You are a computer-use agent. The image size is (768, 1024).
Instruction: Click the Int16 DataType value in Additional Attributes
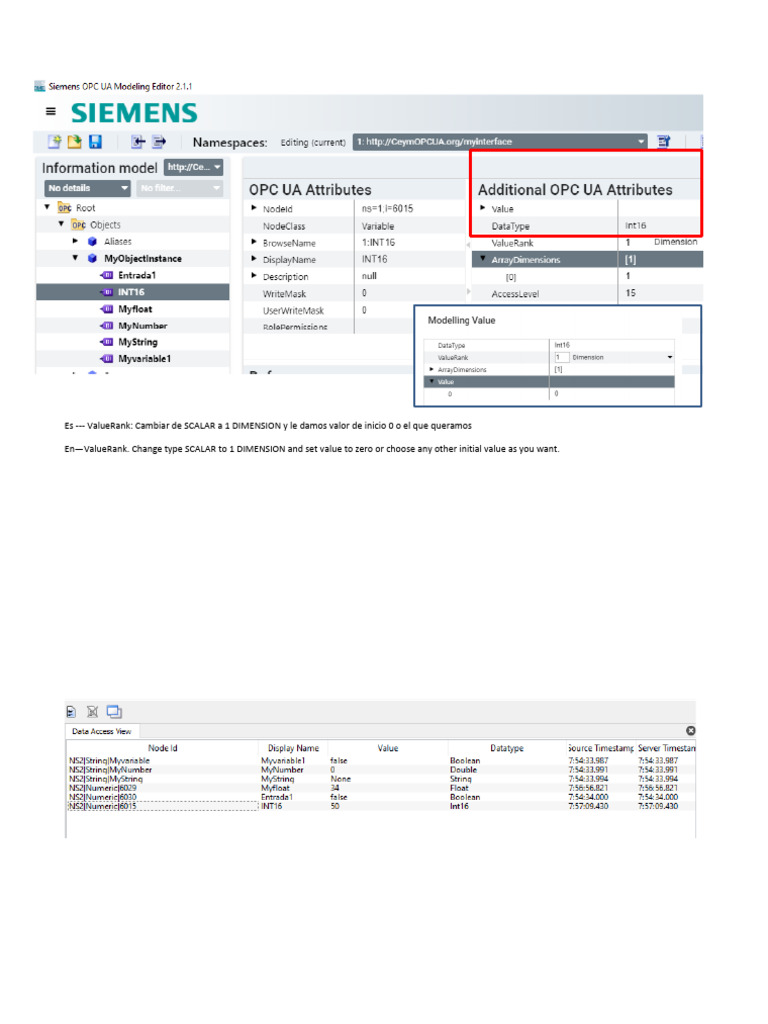(x=635, y=225)
